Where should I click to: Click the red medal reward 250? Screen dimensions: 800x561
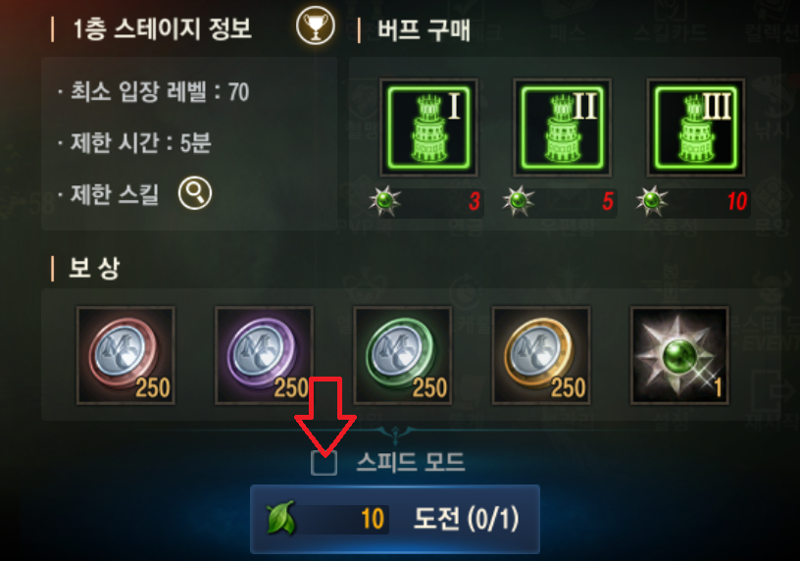pos(126,355)
